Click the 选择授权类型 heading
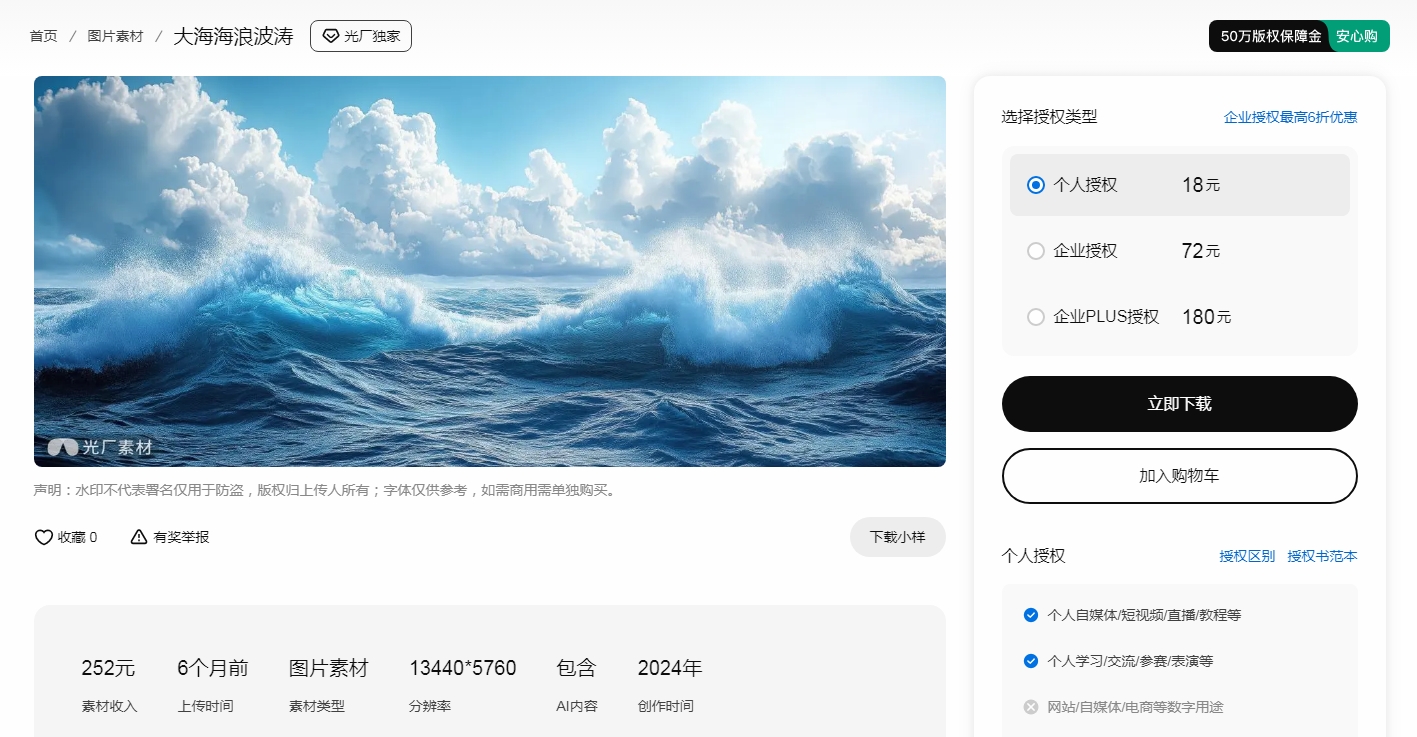The width and height of the screenshot is (1417, 737). (x=1049, y=117)
